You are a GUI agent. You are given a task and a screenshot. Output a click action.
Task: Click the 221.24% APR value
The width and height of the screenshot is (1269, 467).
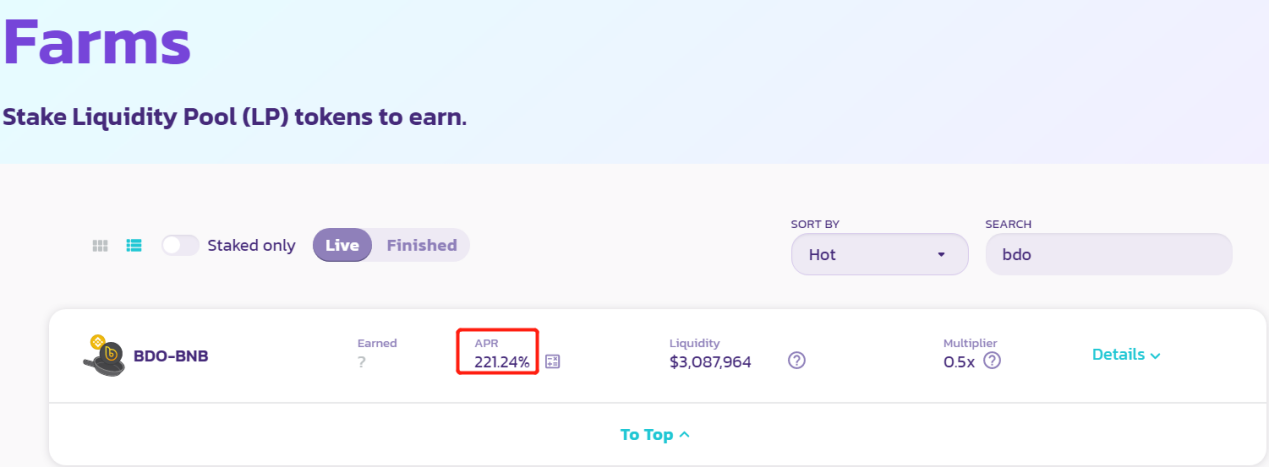pyautogui.click(x=502, y=361)
